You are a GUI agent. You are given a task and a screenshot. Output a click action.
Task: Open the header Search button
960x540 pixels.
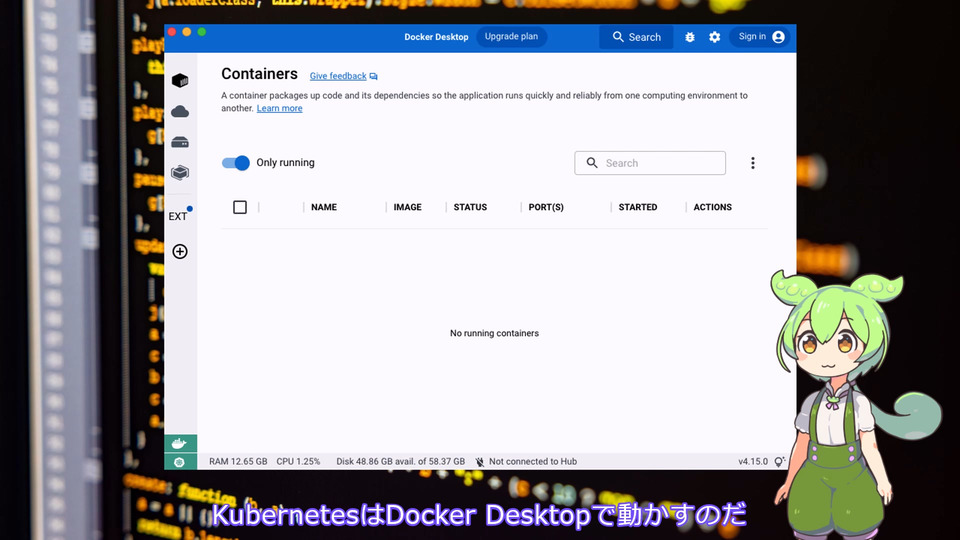(x=637, y=37)
